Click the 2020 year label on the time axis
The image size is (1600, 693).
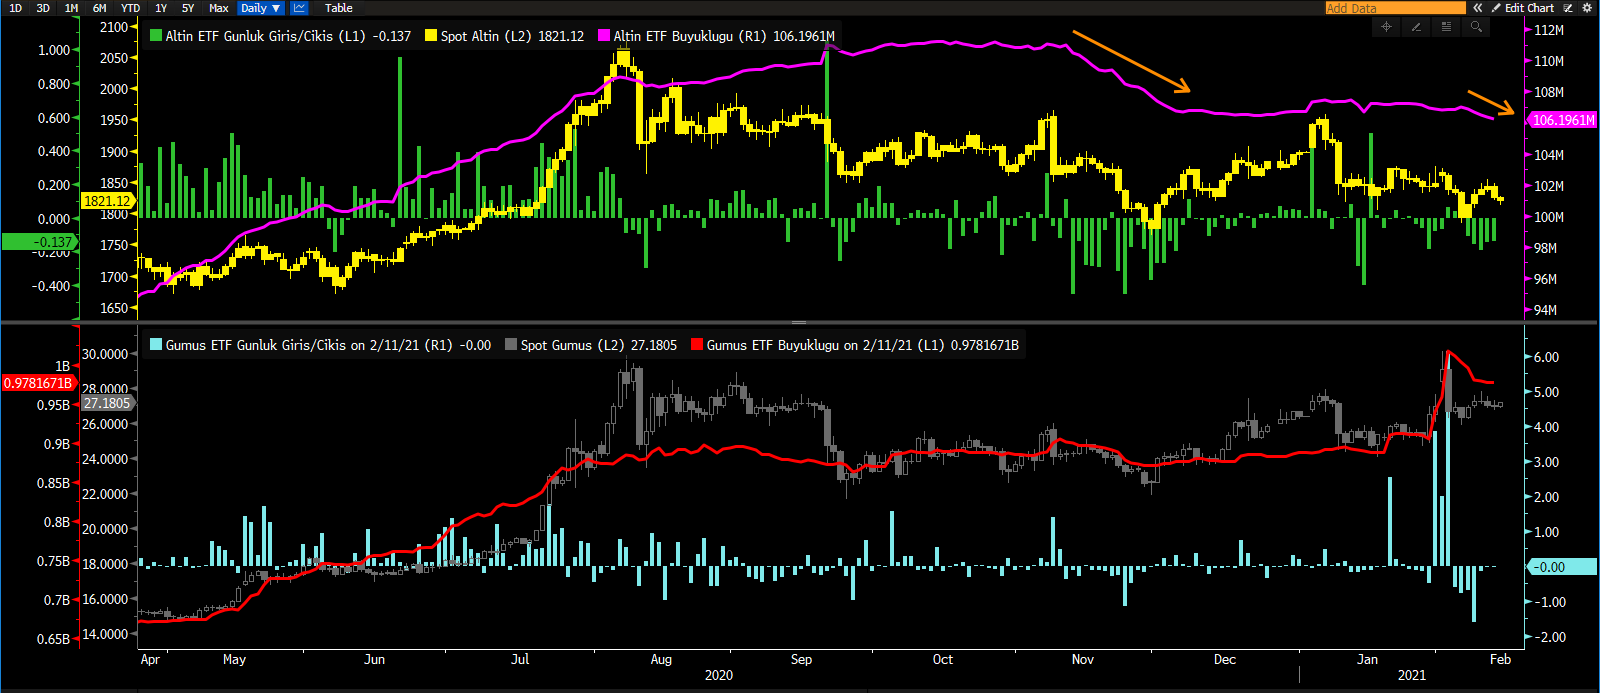719,675
